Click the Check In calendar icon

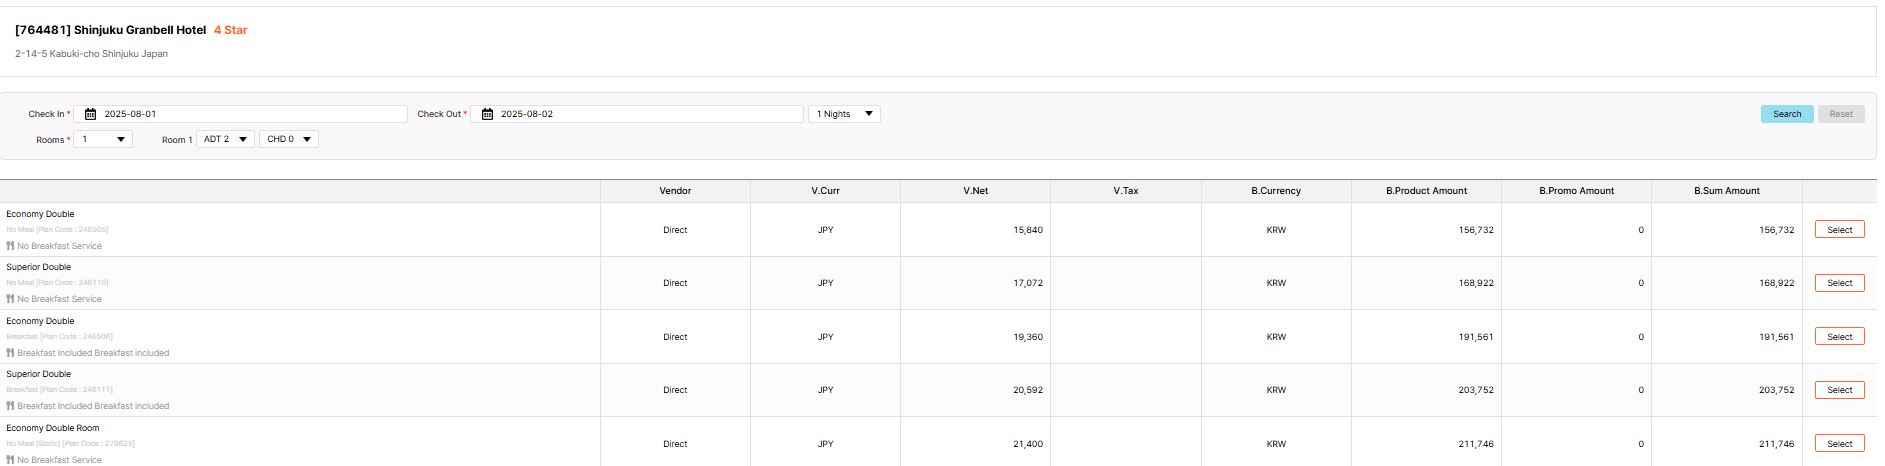pos(90,114)
